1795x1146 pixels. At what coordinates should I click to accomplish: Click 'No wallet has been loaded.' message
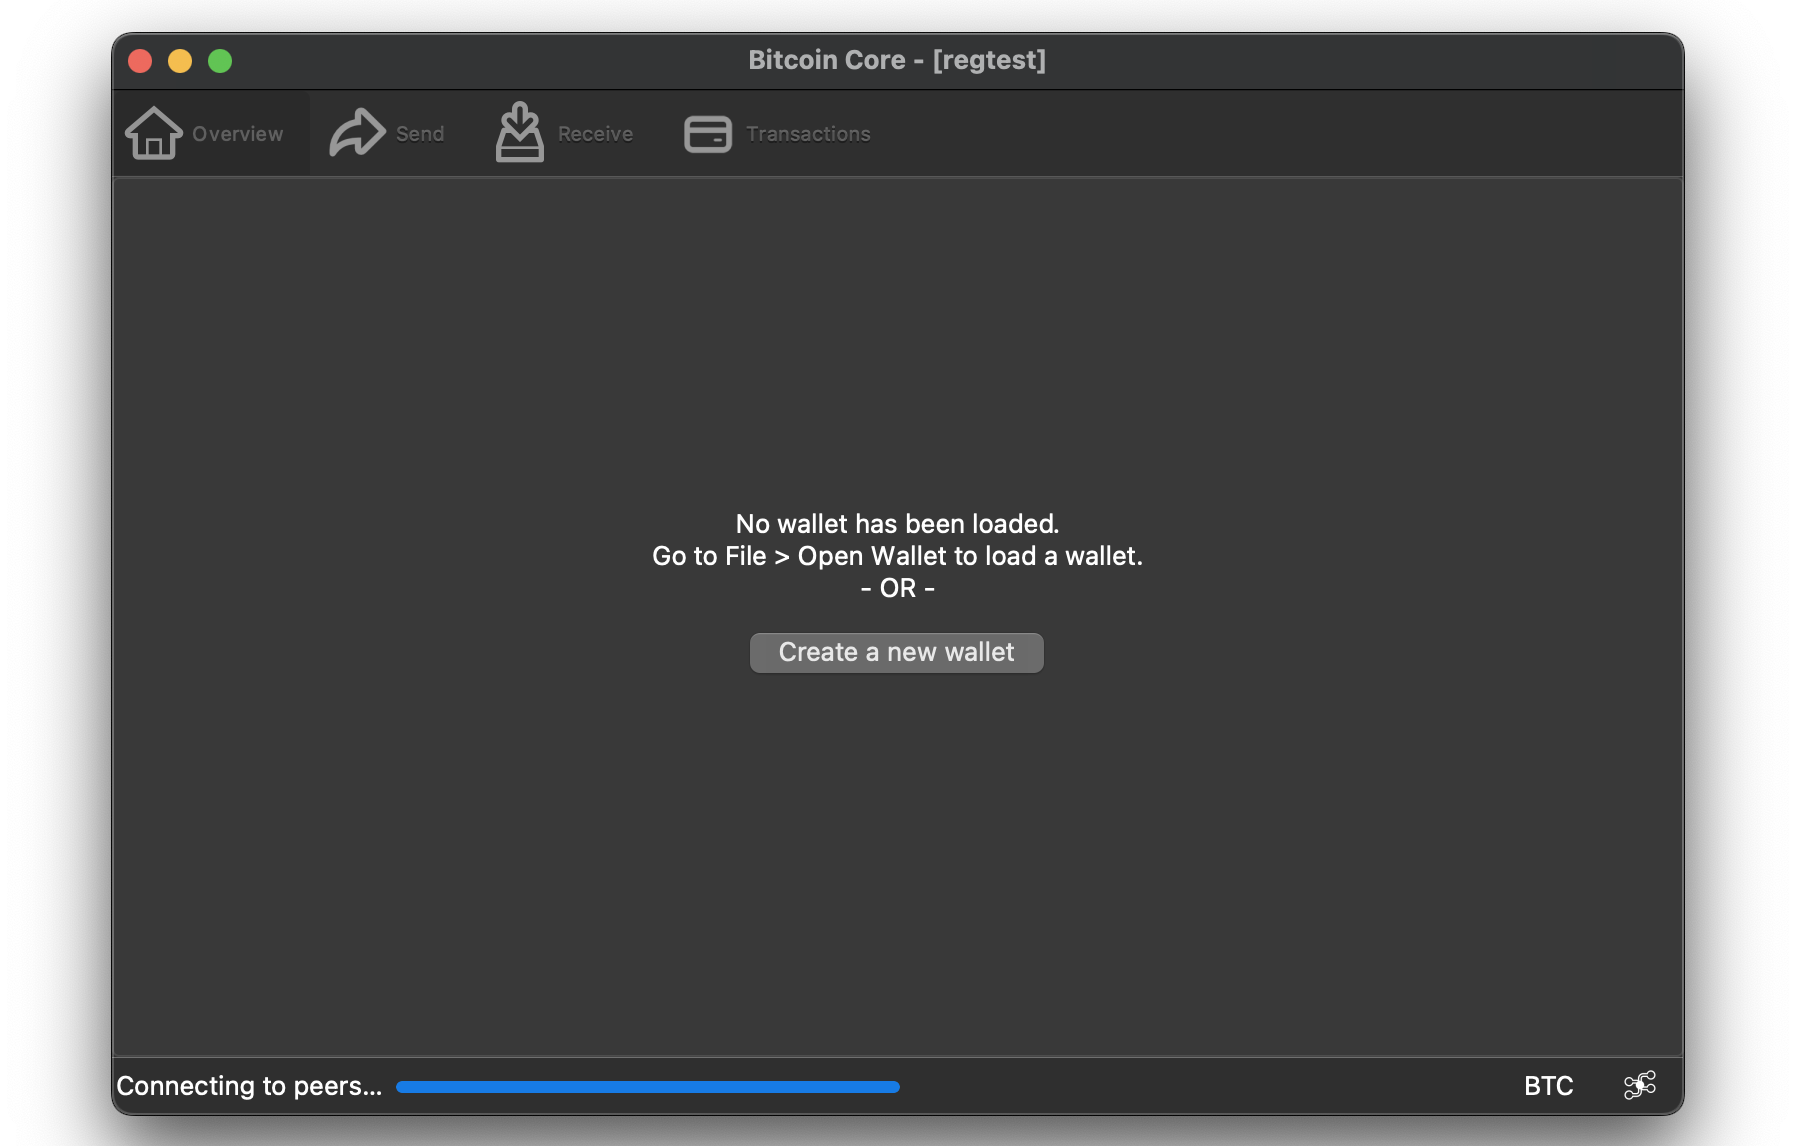tap(897, 524)
